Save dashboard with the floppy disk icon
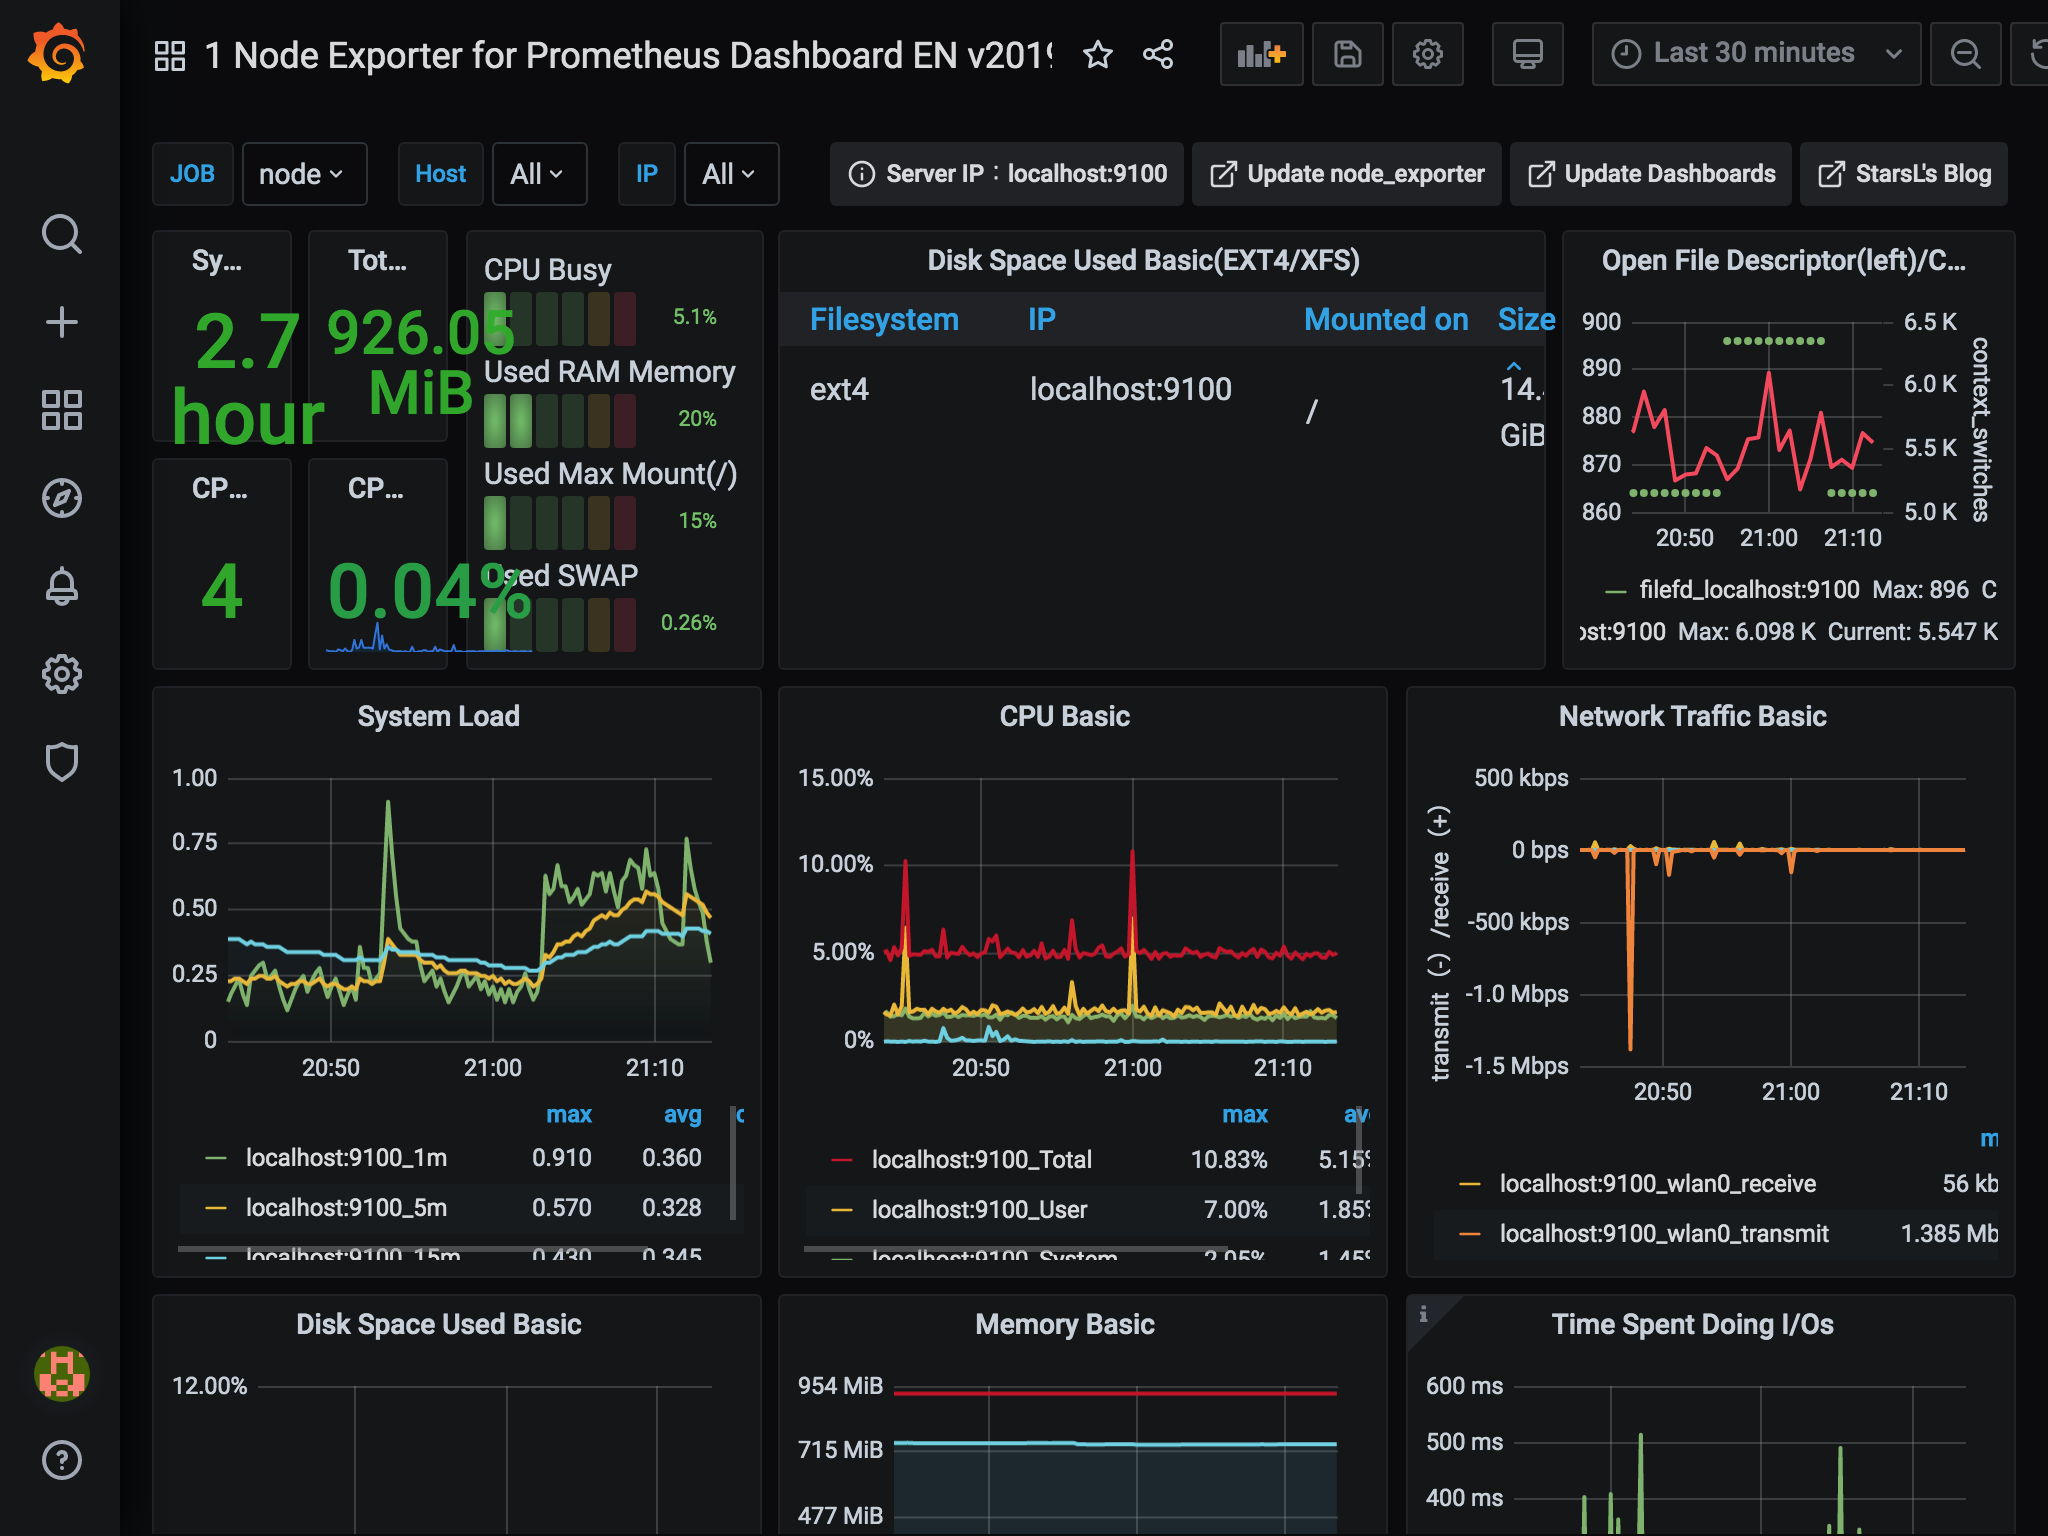The image size is (2048, 1536). (x=1347, y=54)
